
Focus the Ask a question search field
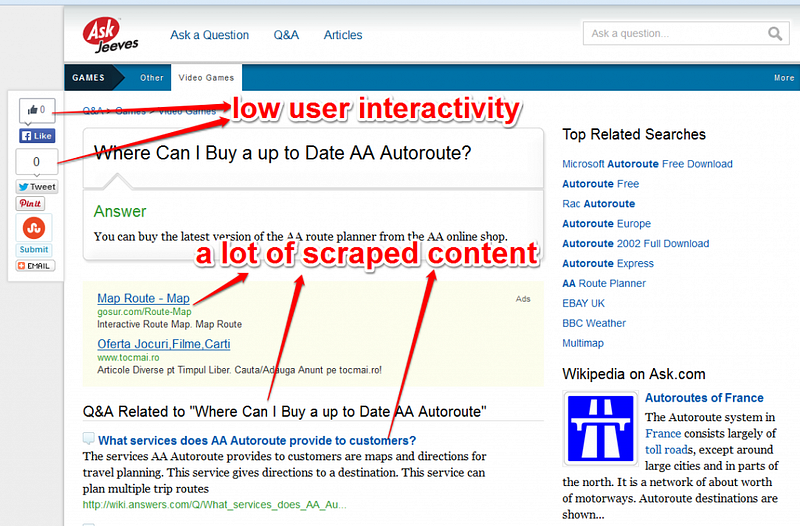pyautogui.click(x=686, y=34)
